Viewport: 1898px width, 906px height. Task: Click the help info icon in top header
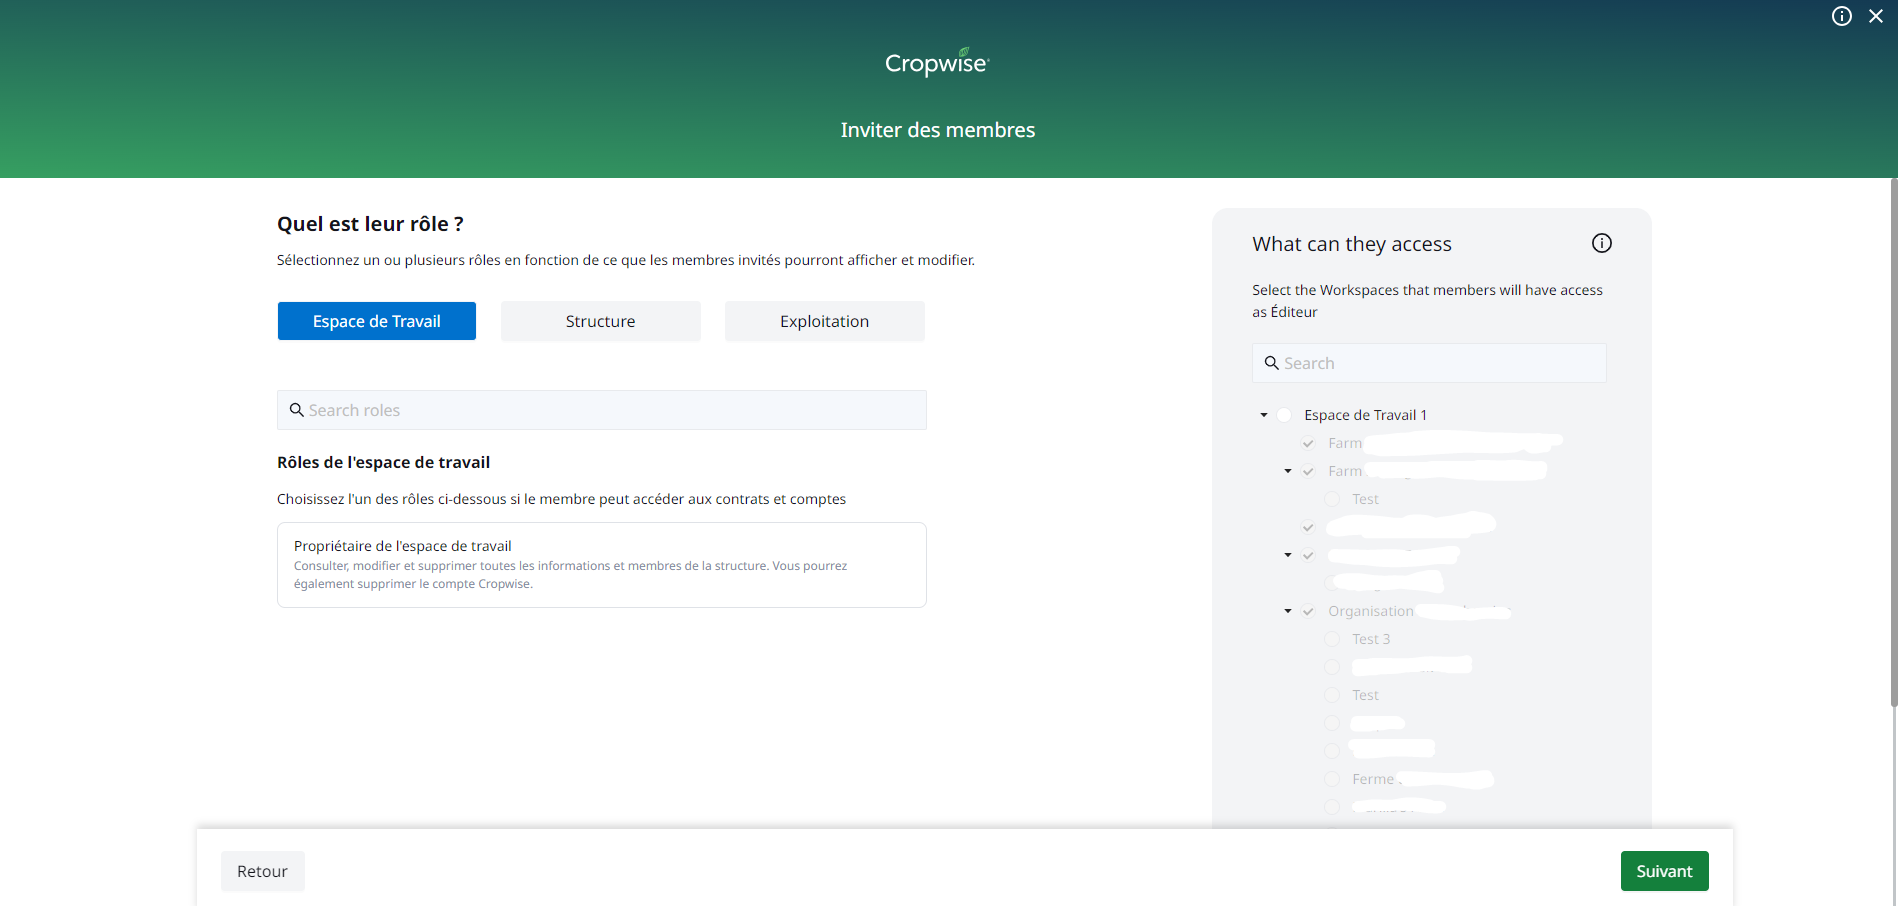(x=1841, y=16)
